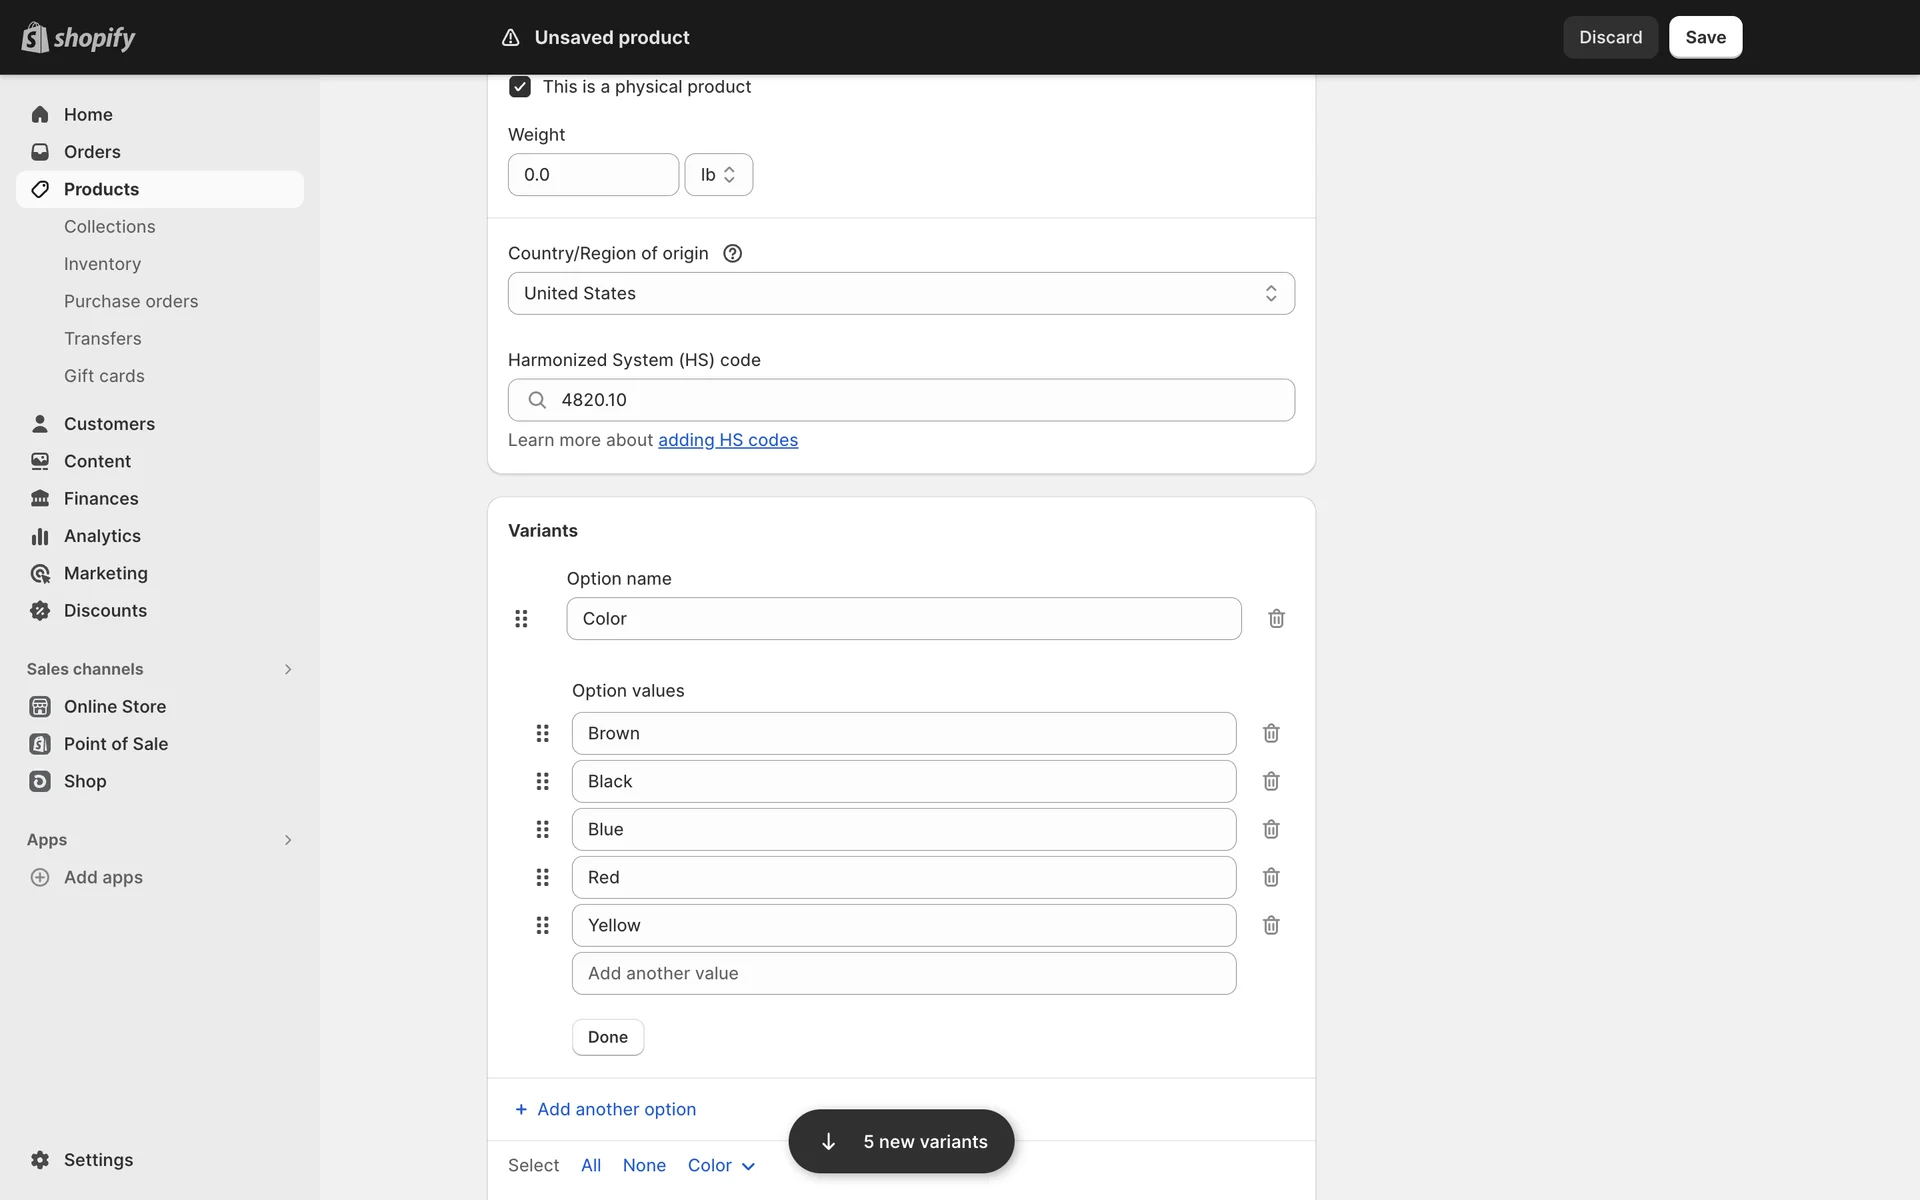The width and height of the screenshot is (1920, 1200).
Task: Click drag handle next to Blue value
Action: [x=542, y=829]
